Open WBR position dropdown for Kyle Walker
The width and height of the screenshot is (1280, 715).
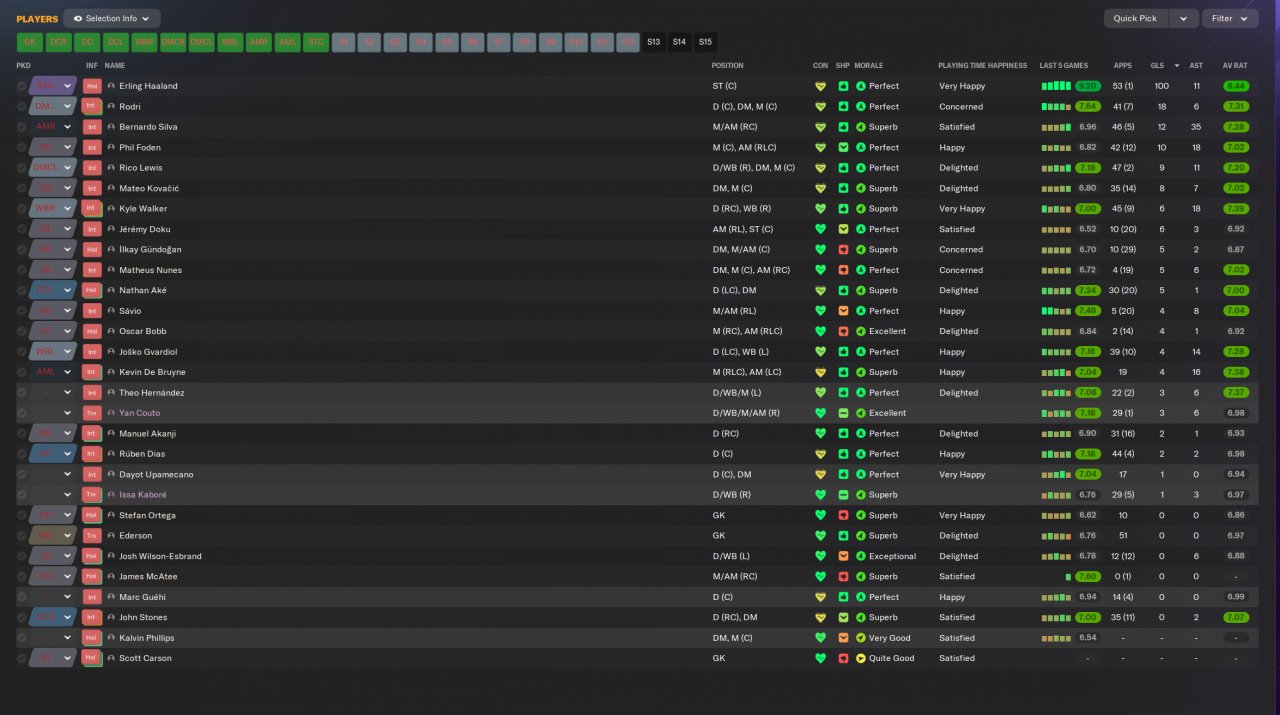(53, 209)
